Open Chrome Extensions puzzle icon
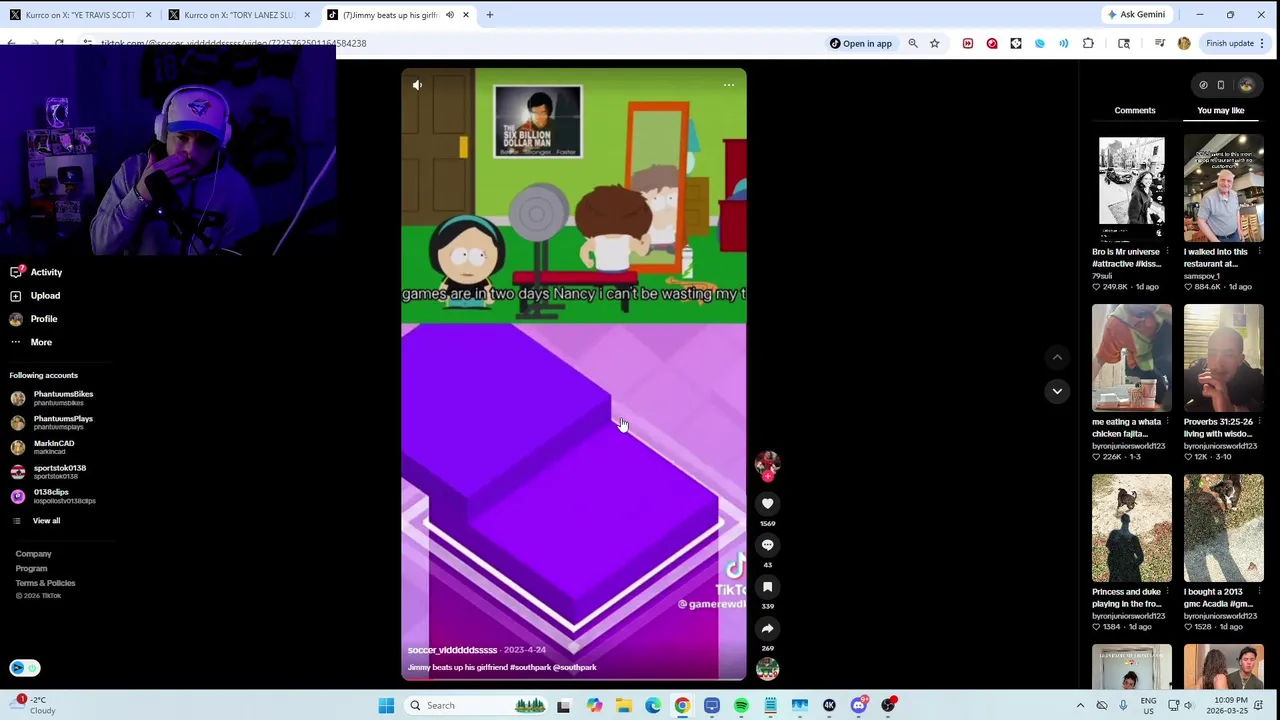The height and width of the screenshot is (720, 1280). [x=1088, y=43]
